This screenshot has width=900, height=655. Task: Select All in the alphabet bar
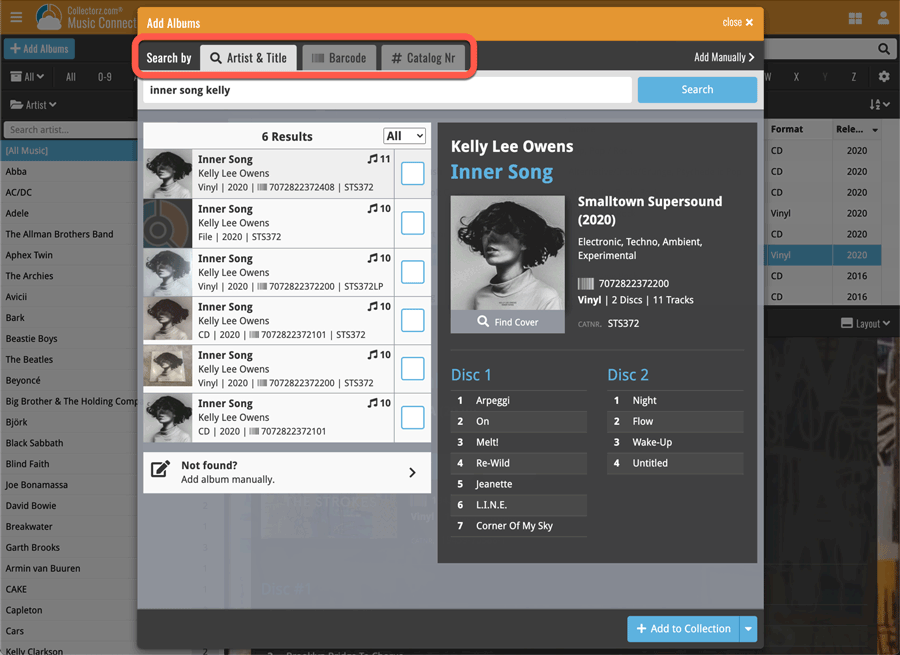(71, 77)
